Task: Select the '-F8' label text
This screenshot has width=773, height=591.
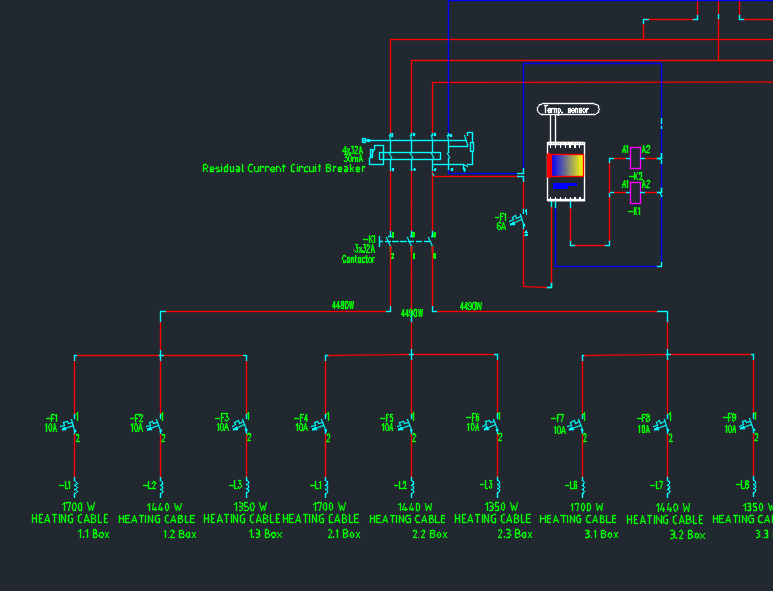Action: coord(643,419)
